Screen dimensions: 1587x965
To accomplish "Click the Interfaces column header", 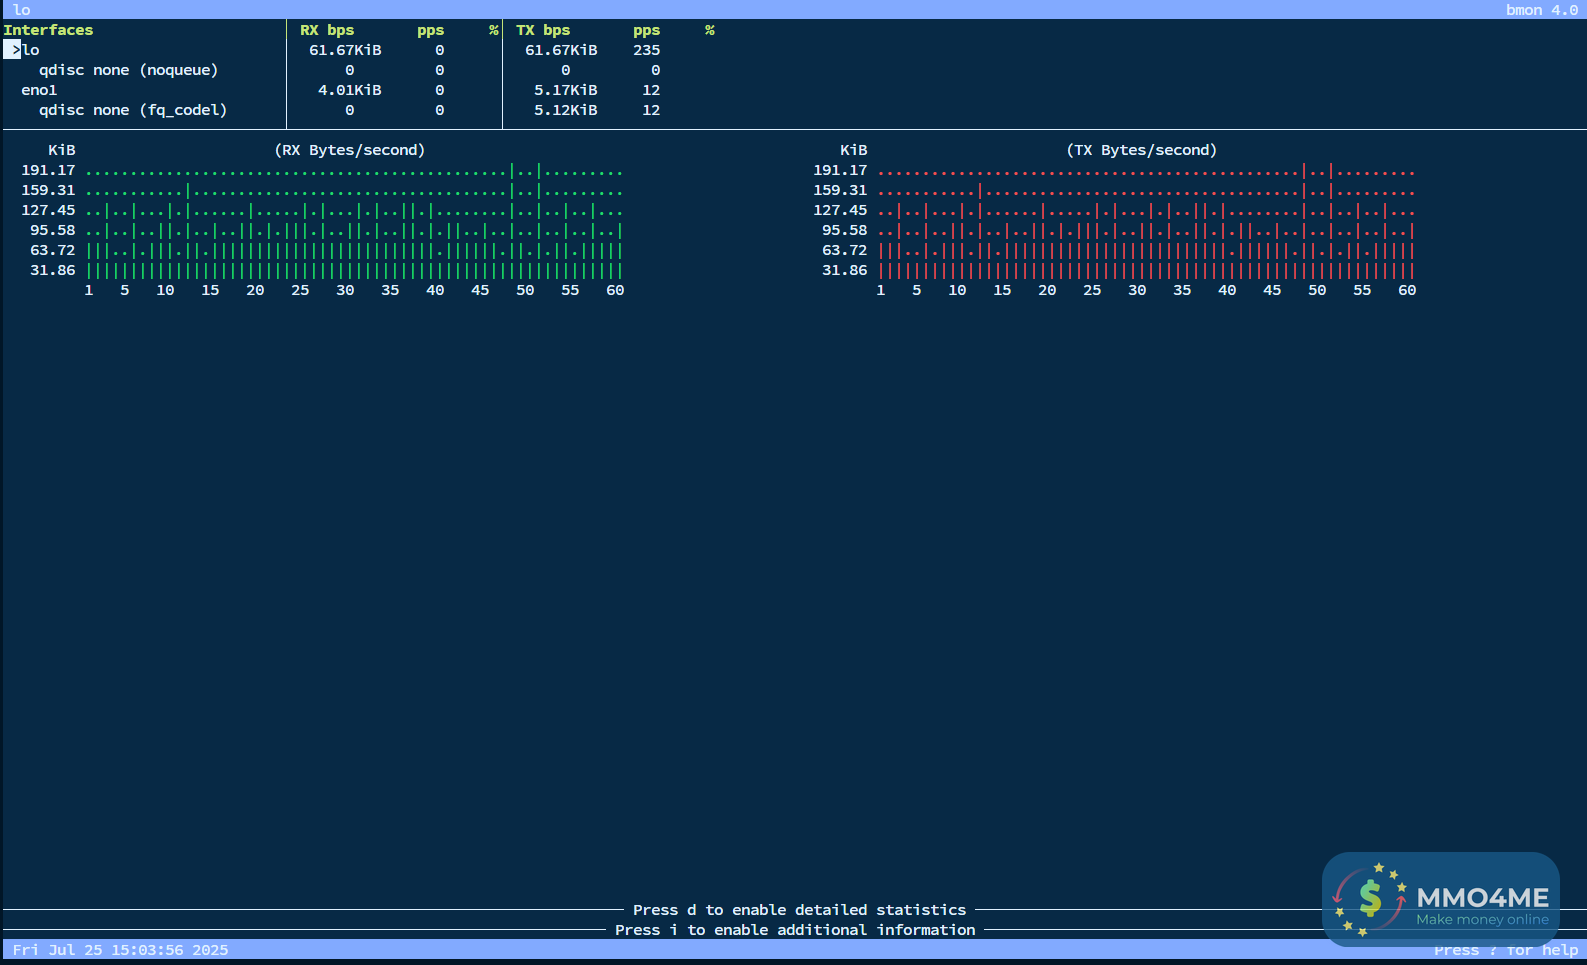I will (48, 30).
